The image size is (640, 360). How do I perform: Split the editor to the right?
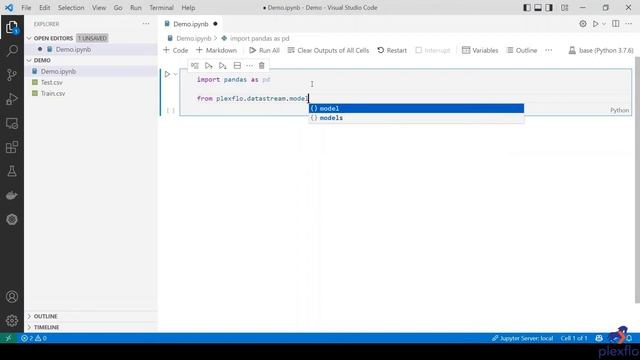pos(616,24)
